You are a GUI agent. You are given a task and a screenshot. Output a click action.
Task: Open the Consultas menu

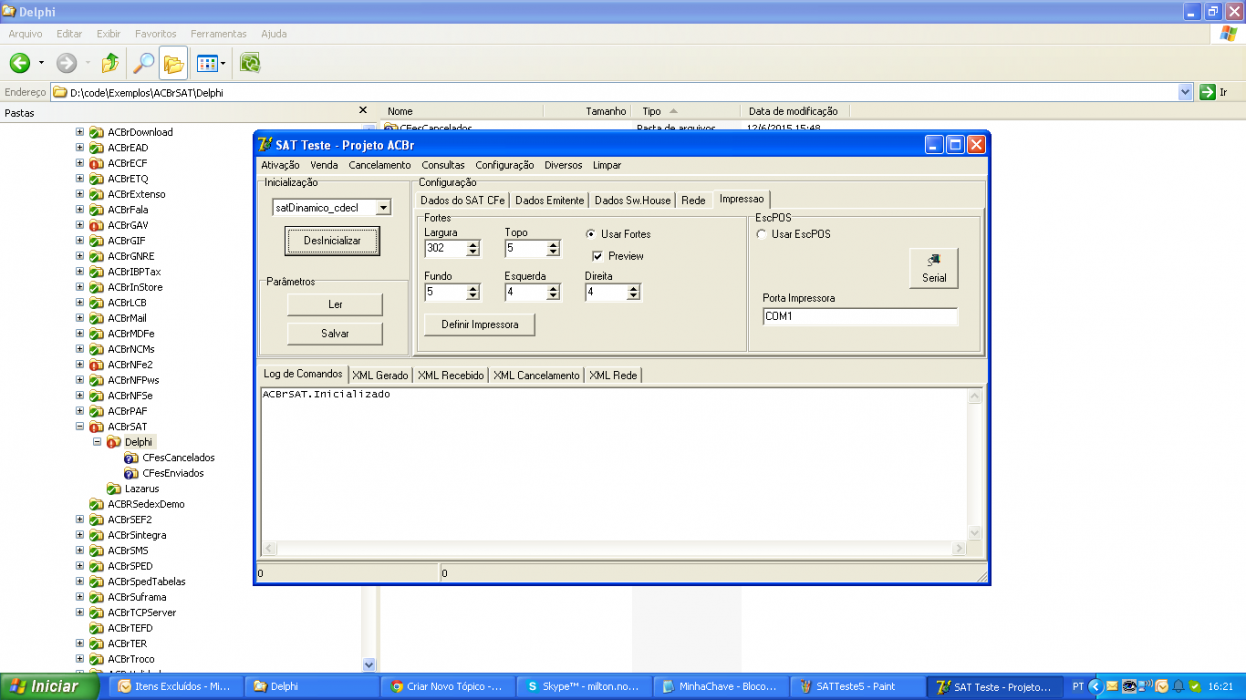point(443,165)
